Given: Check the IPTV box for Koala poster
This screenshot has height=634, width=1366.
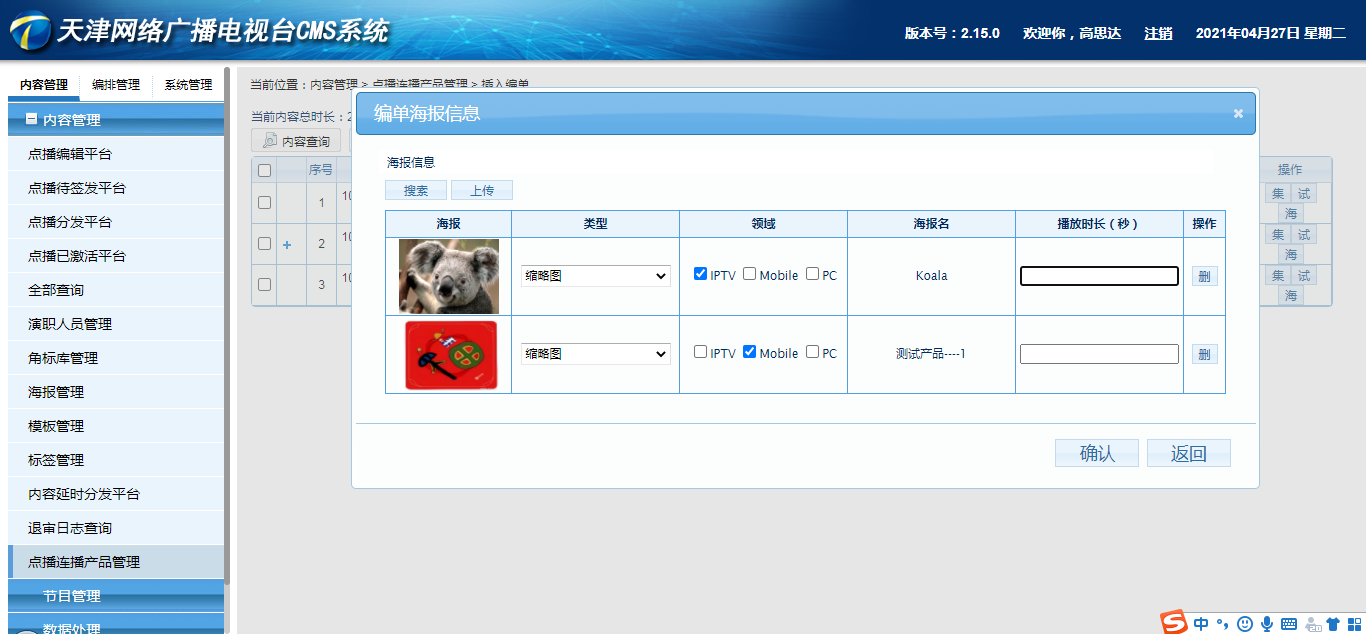Looking at the screenshot, I should (700, 274).
